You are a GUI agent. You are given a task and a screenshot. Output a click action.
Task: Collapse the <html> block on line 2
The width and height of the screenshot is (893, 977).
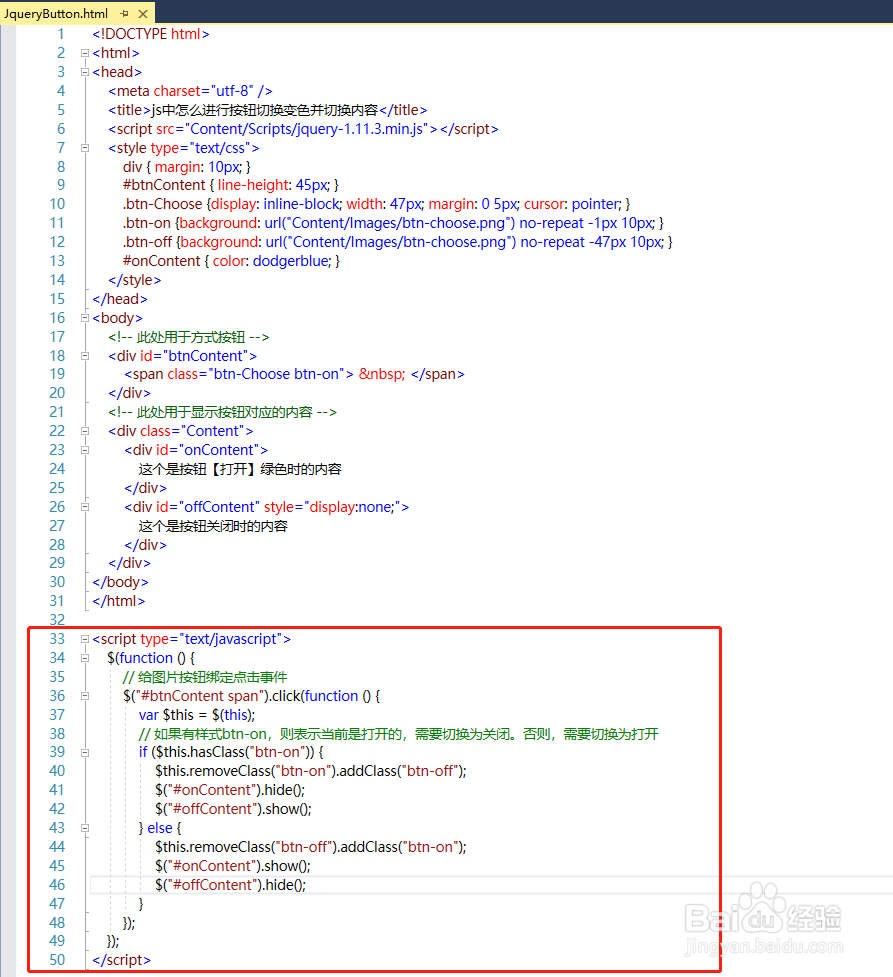(85, 53)
